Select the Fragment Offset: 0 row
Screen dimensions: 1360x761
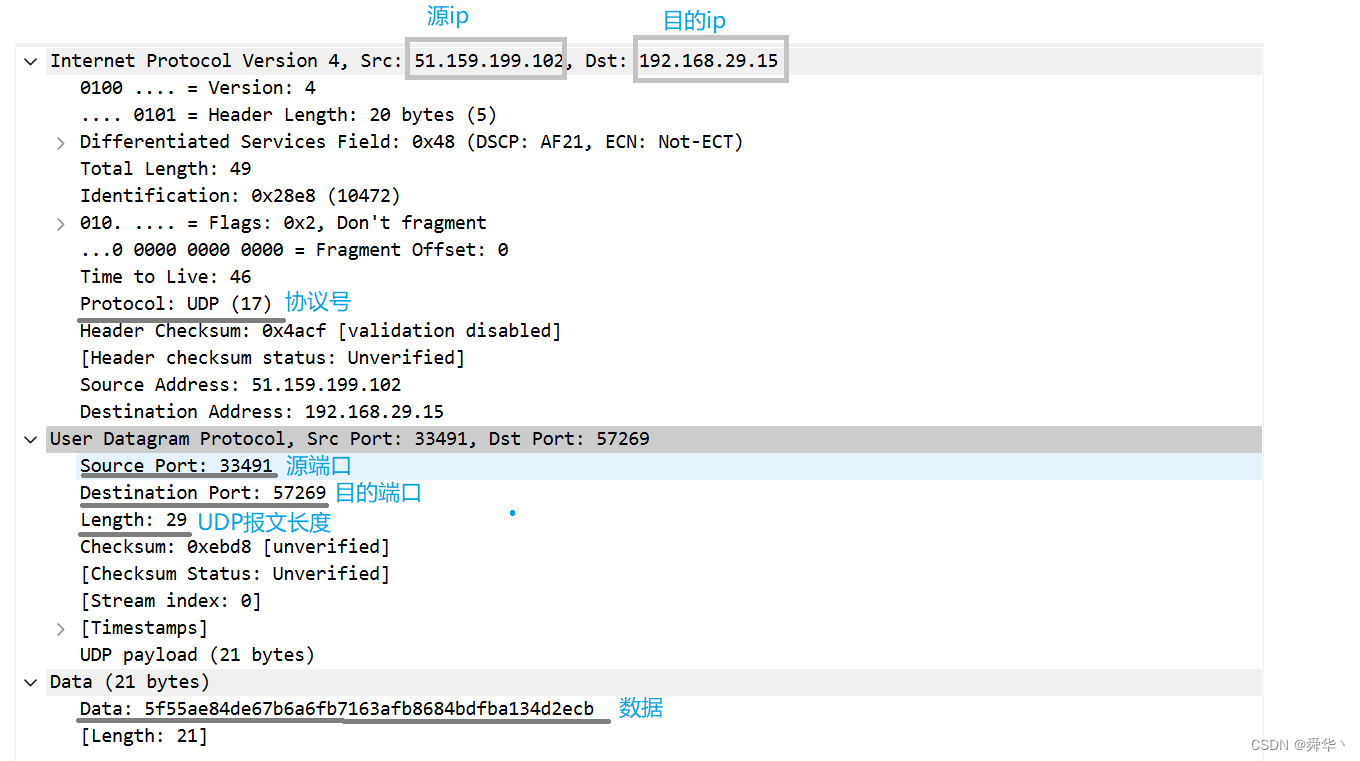click(294, 250)
